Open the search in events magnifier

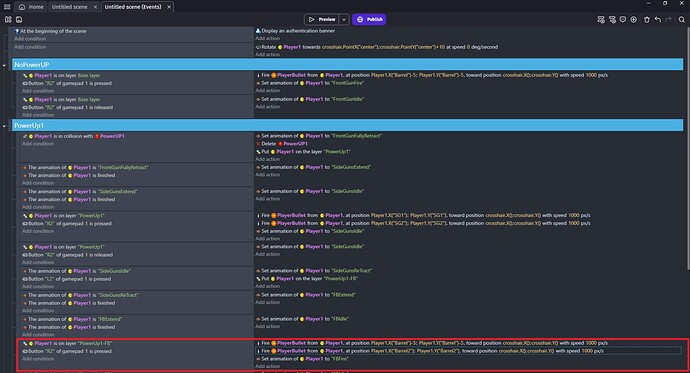click(682, 19)
